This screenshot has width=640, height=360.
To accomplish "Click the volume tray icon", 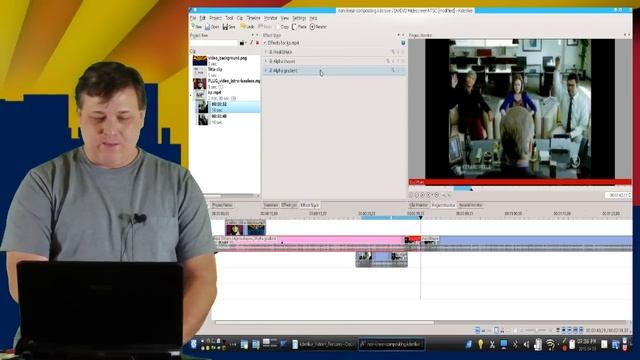I will point(526,345).
